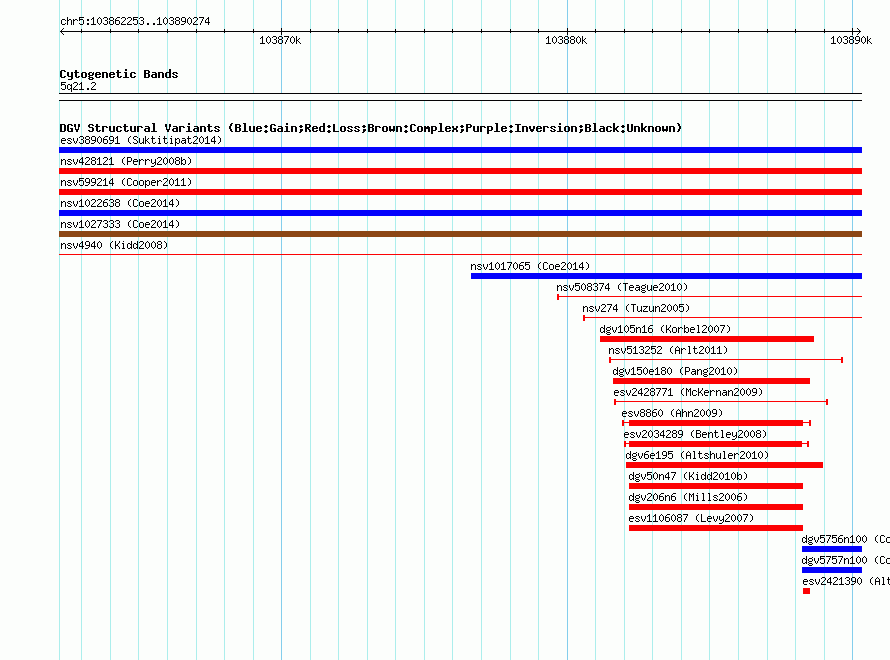Click the thin nsv508374 red line
This screenshot has width=890, height=660.
[x=710, y=297]
